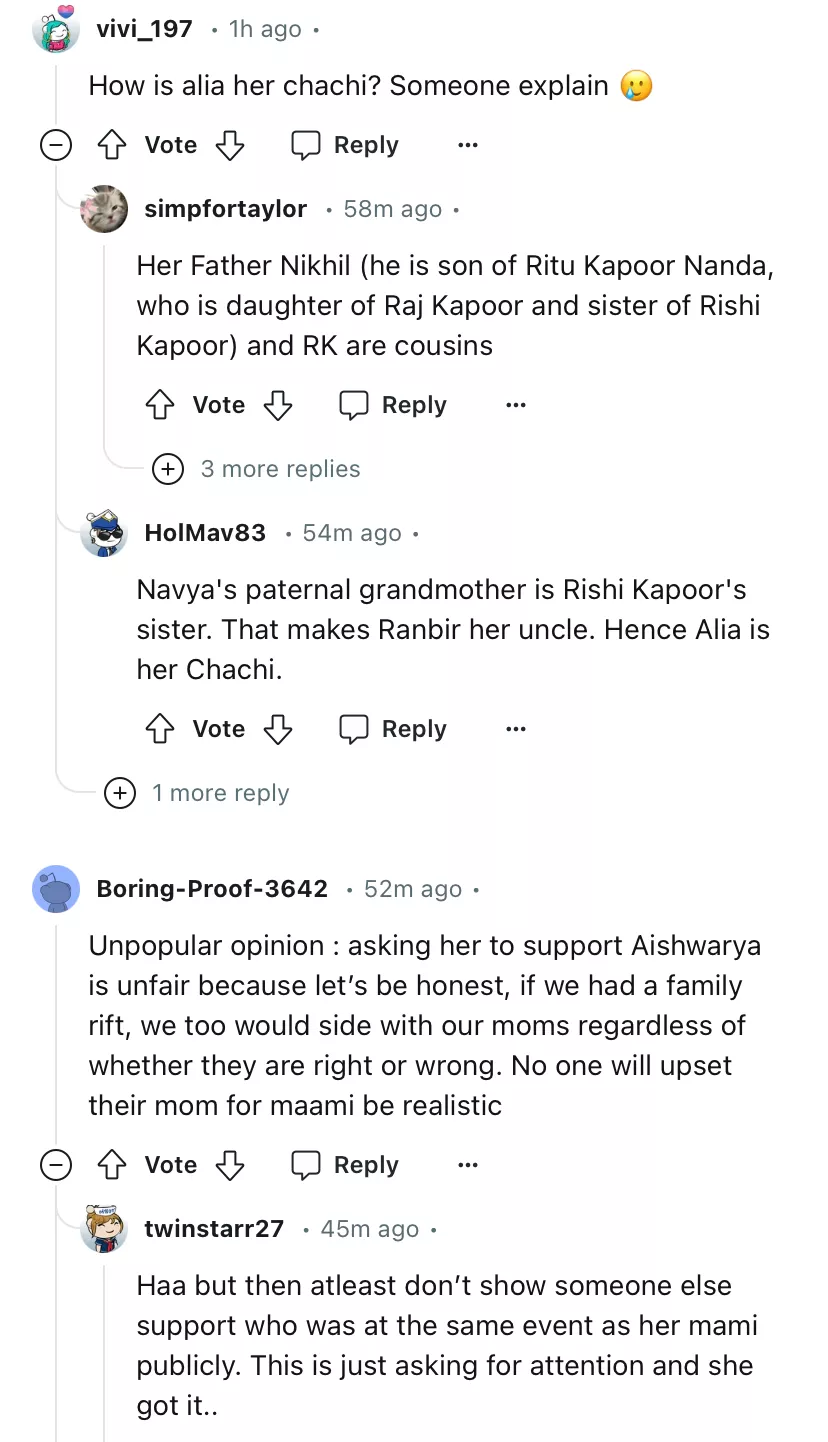This screenshot has height=1442, width=828.
Task: View simpfortaylor's cat avatar
Action: [x=104, y=209]
